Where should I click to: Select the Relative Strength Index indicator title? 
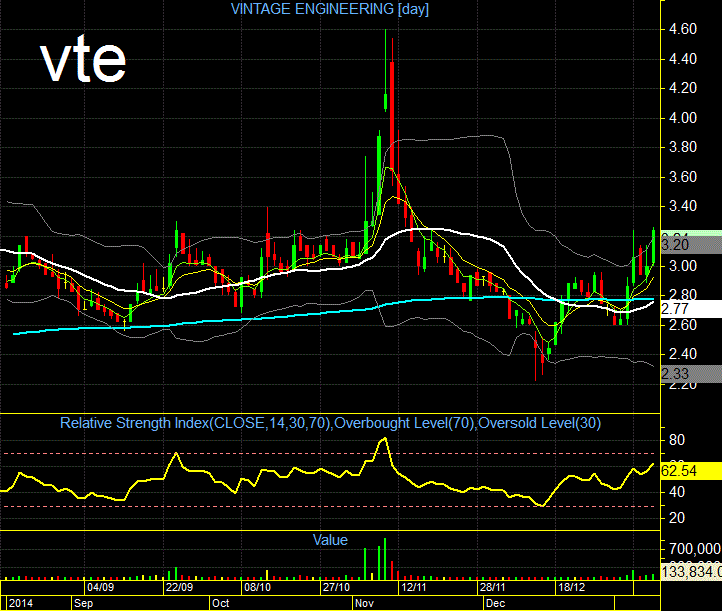(x=330, y=423)
